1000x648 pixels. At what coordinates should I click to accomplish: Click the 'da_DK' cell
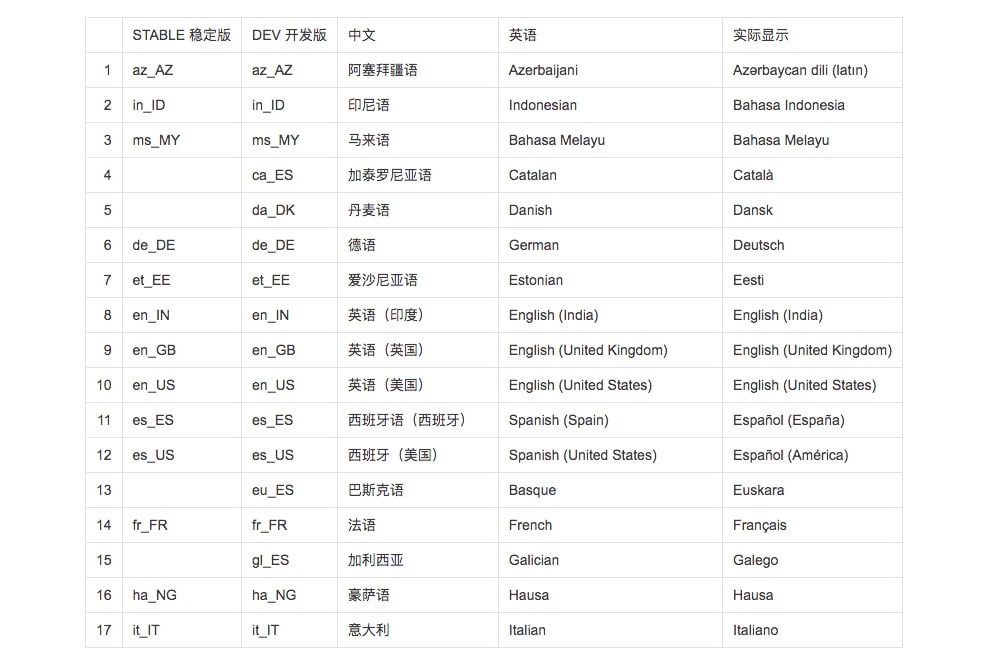pyautogui.click(x=290, y=210)
